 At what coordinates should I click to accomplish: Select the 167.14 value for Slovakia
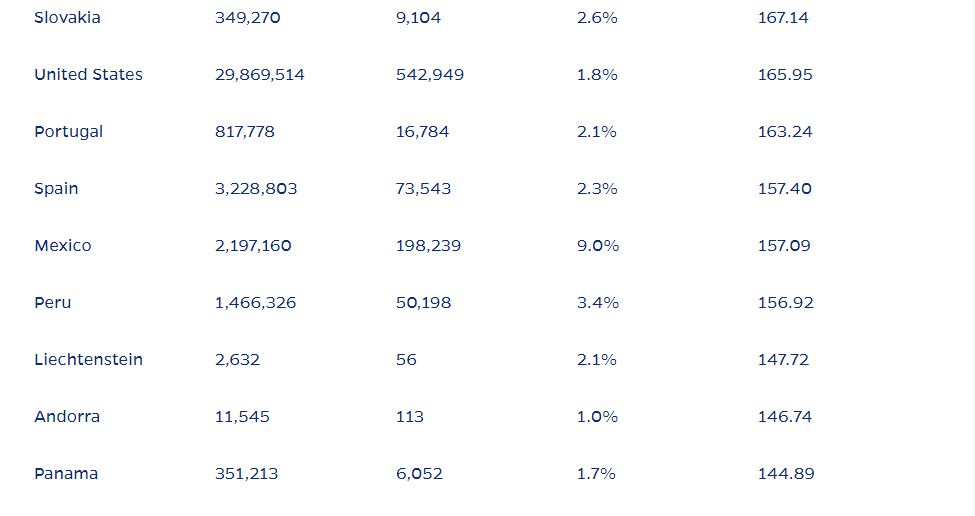coord(783,18)
